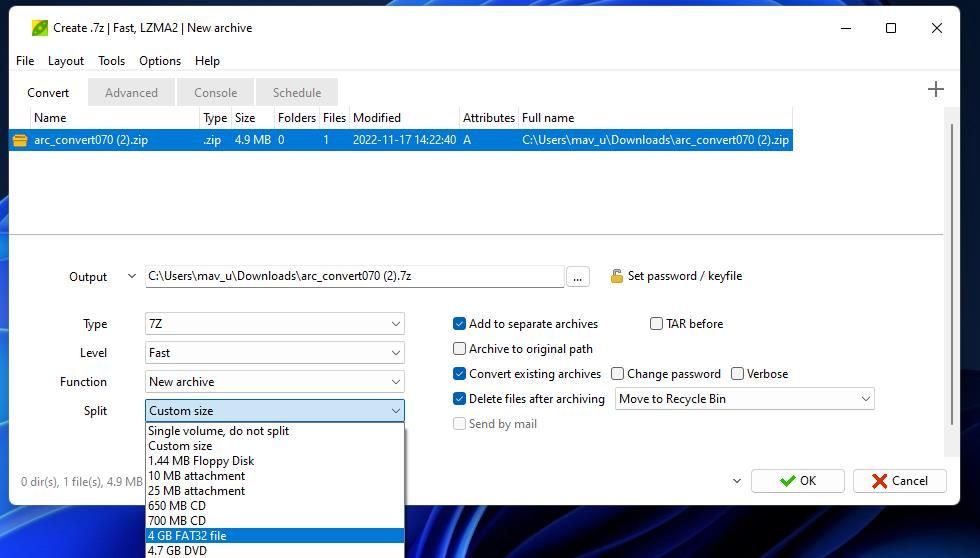The image size is (980, 558).
Task: Click the green checkmark on OK button
Action: point(788,481)
